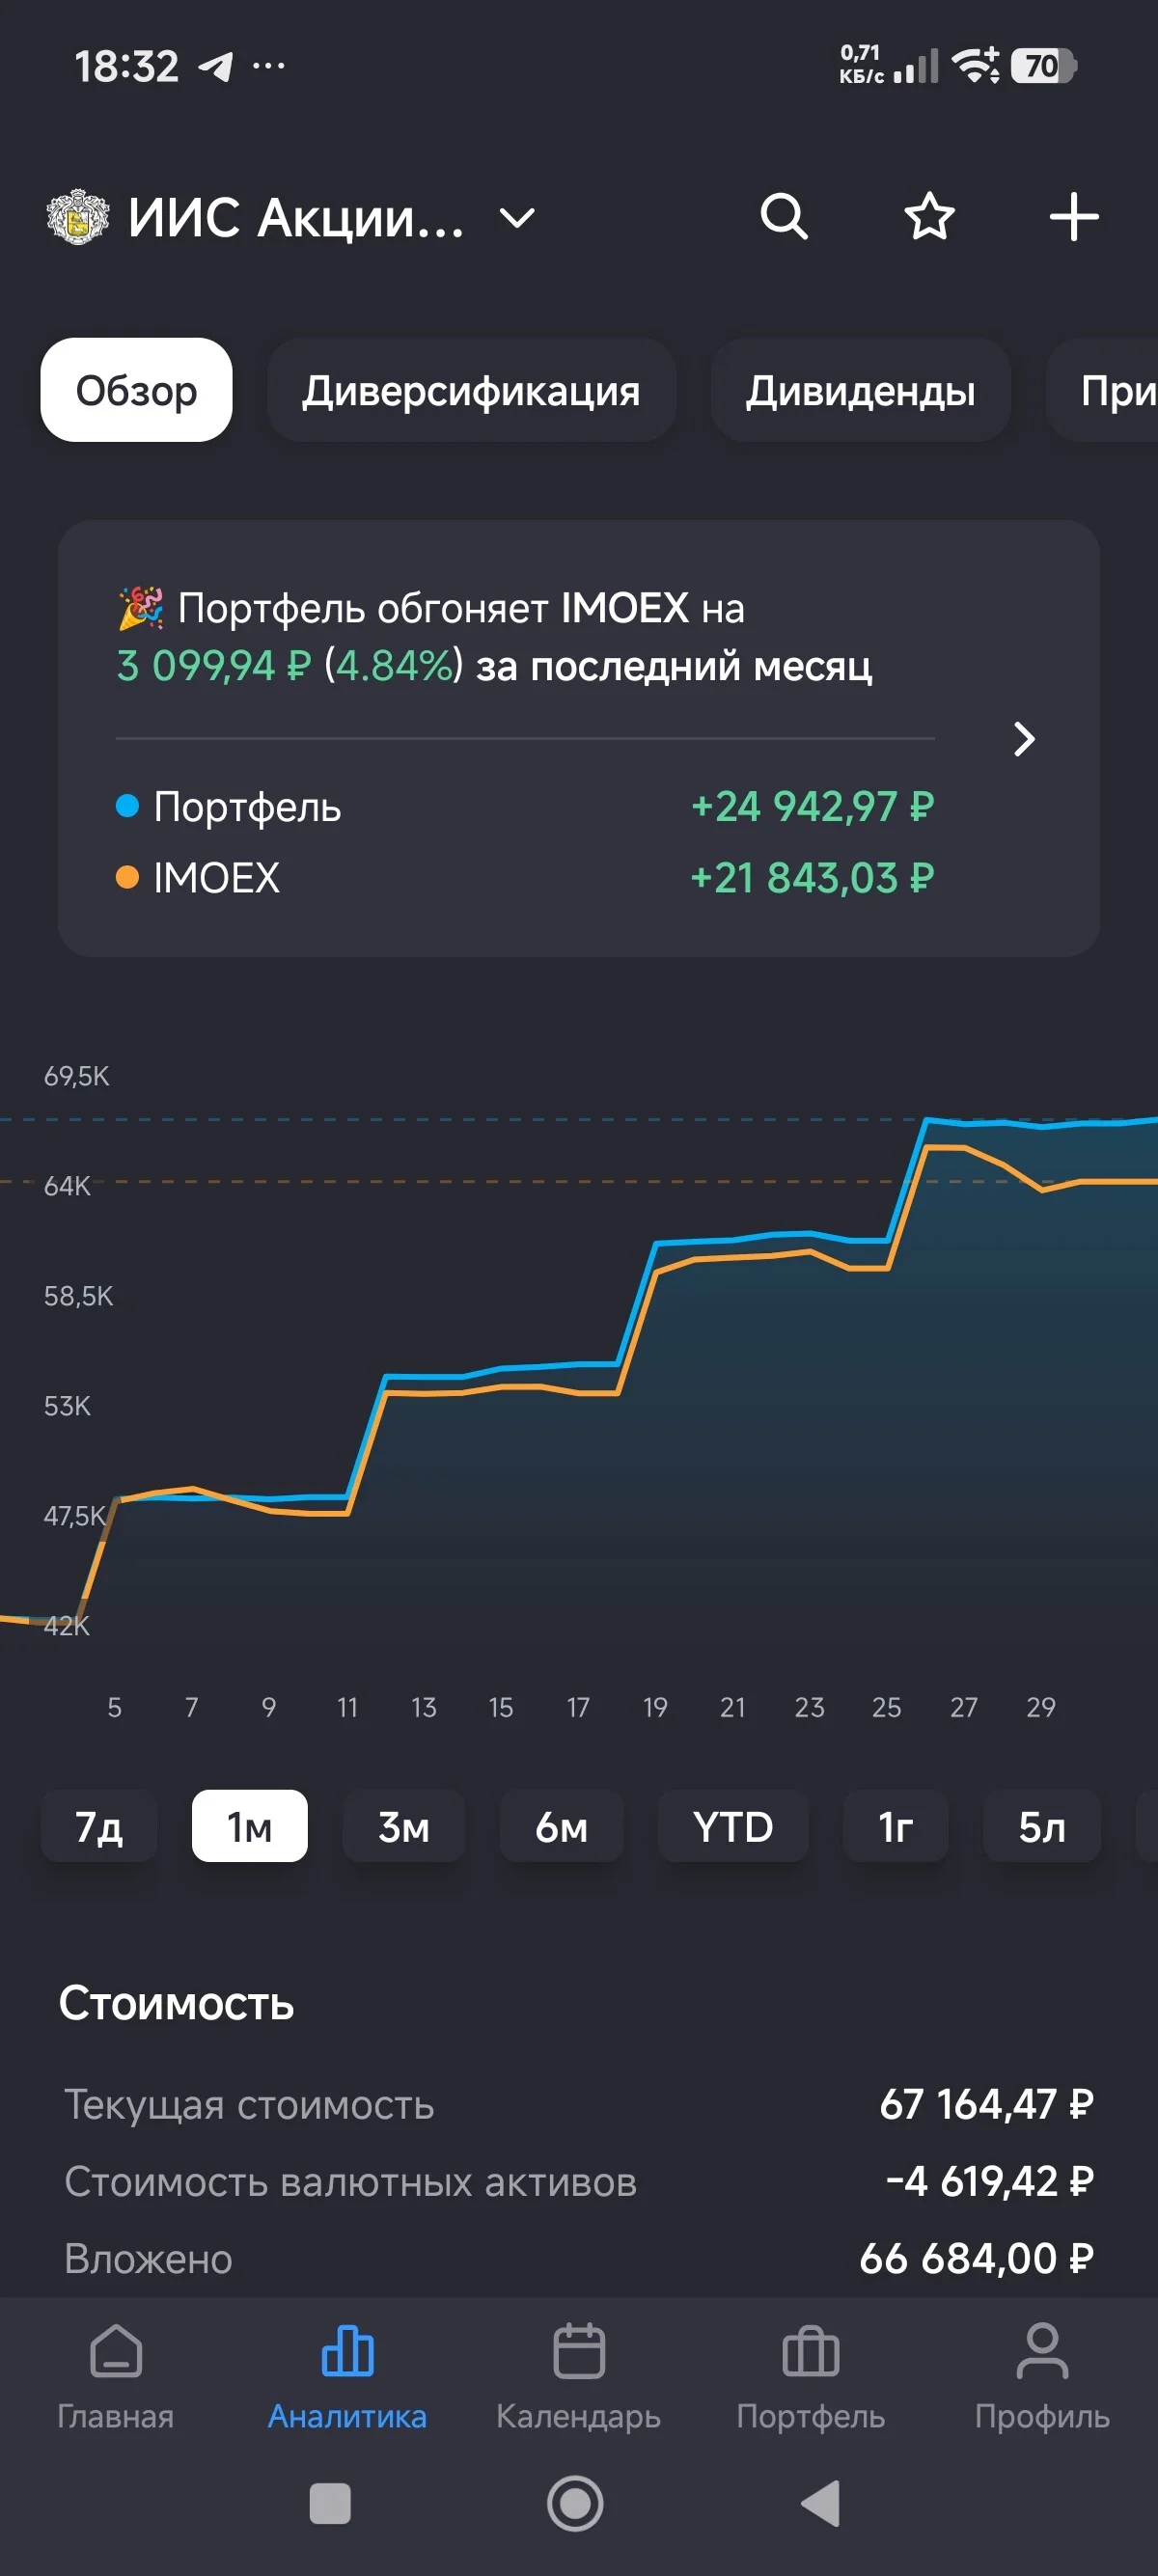
Task: Tap Android back triangle button
Action: coord(821,2504)
